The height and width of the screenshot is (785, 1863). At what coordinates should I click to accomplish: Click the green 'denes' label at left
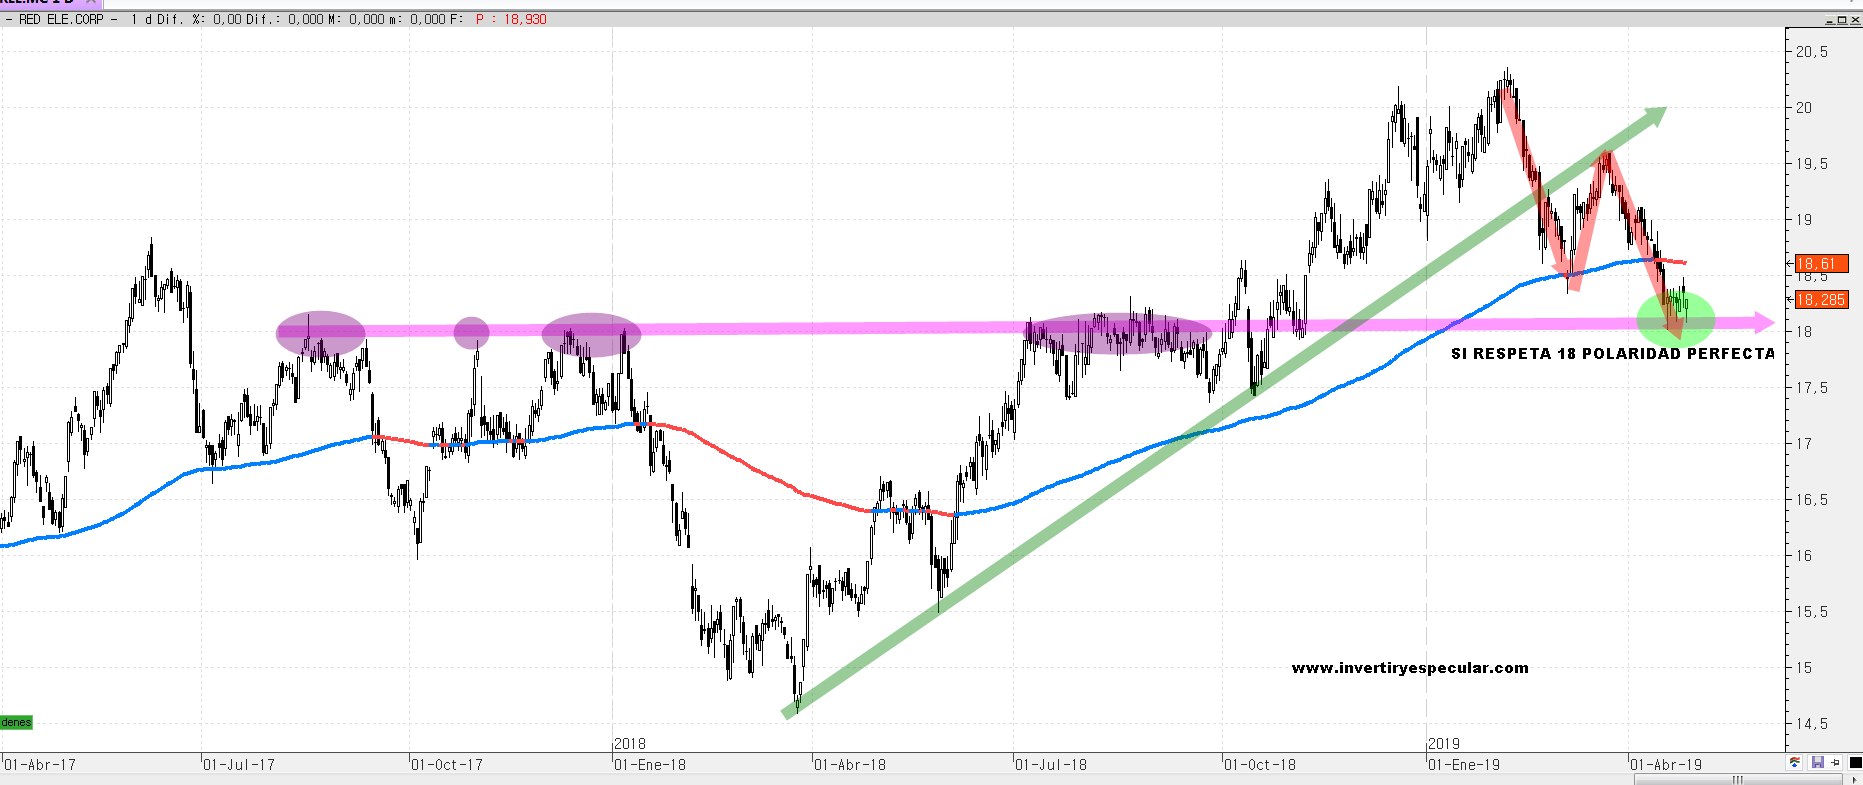coord(16,722)
